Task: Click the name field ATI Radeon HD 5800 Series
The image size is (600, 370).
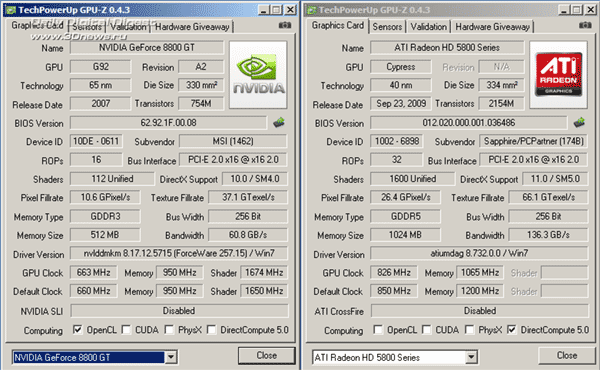Action: (x=447, y=48)
